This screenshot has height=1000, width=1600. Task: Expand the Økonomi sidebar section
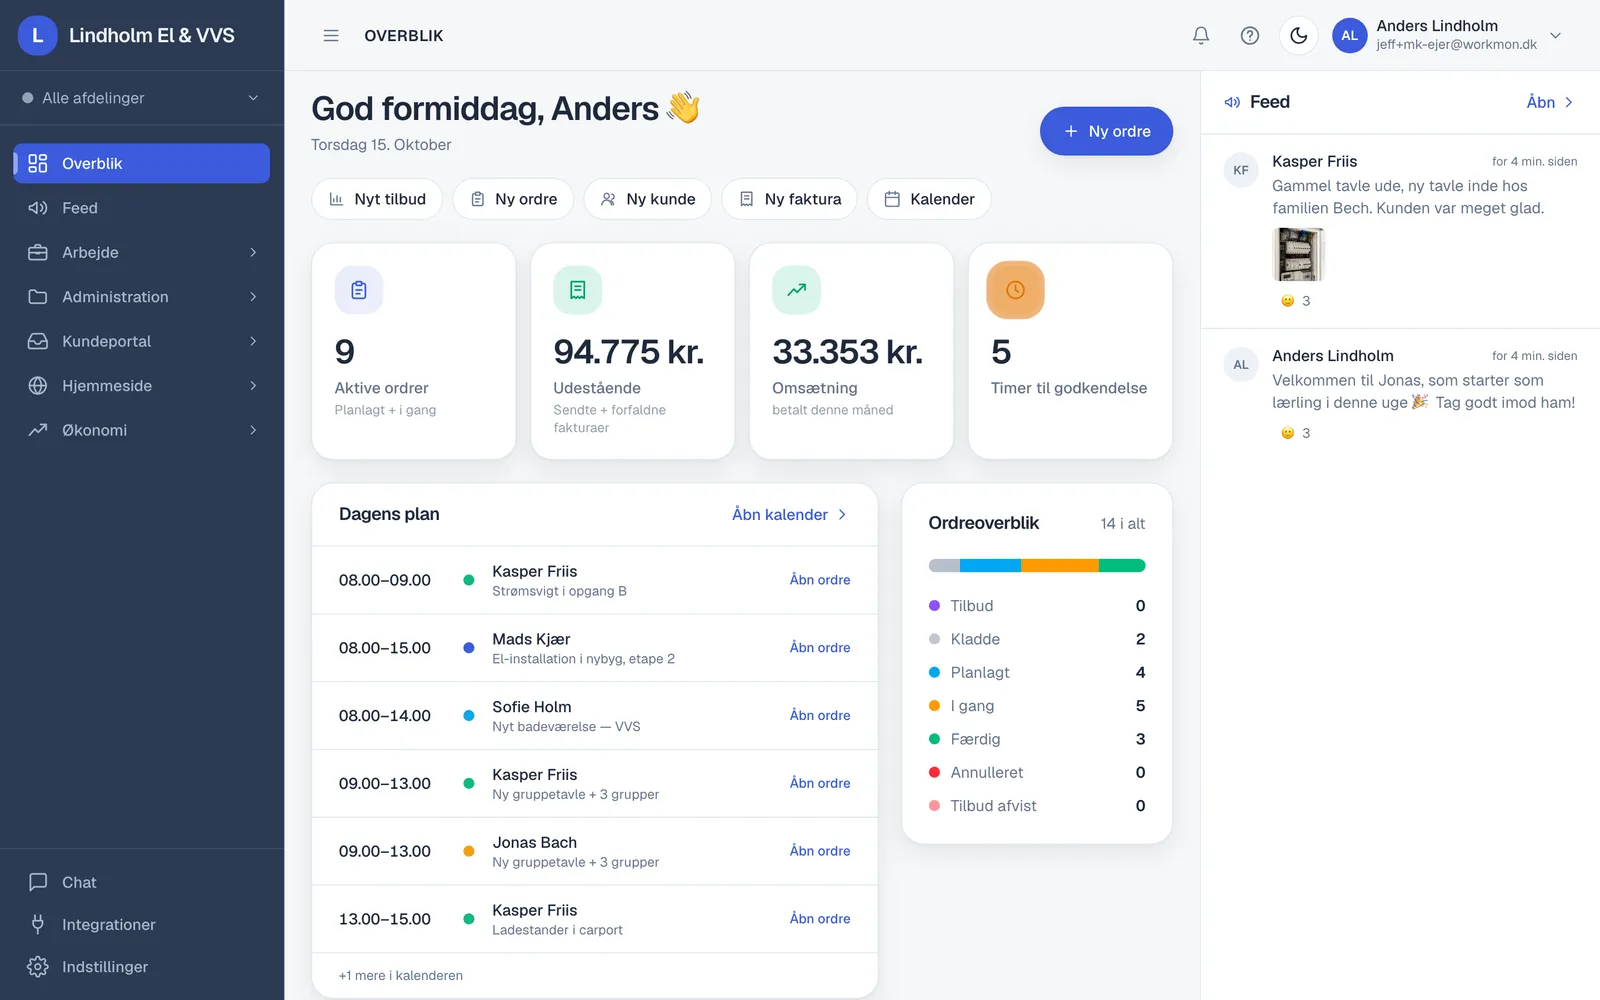[x=142, y=430]
